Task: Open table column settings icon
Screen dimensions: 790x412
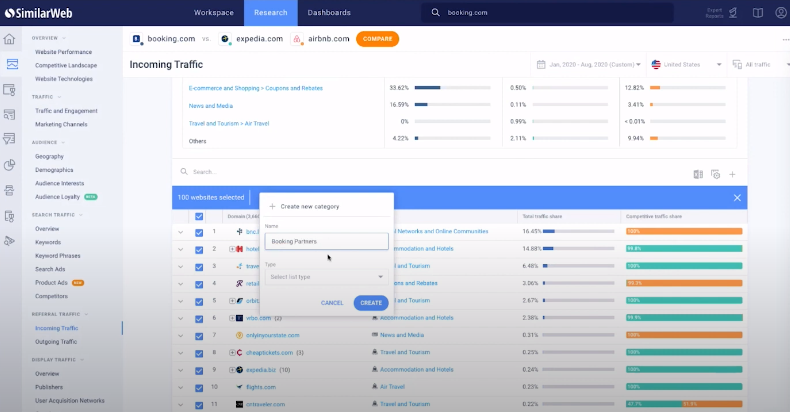Action: click(x=715, y=173)
